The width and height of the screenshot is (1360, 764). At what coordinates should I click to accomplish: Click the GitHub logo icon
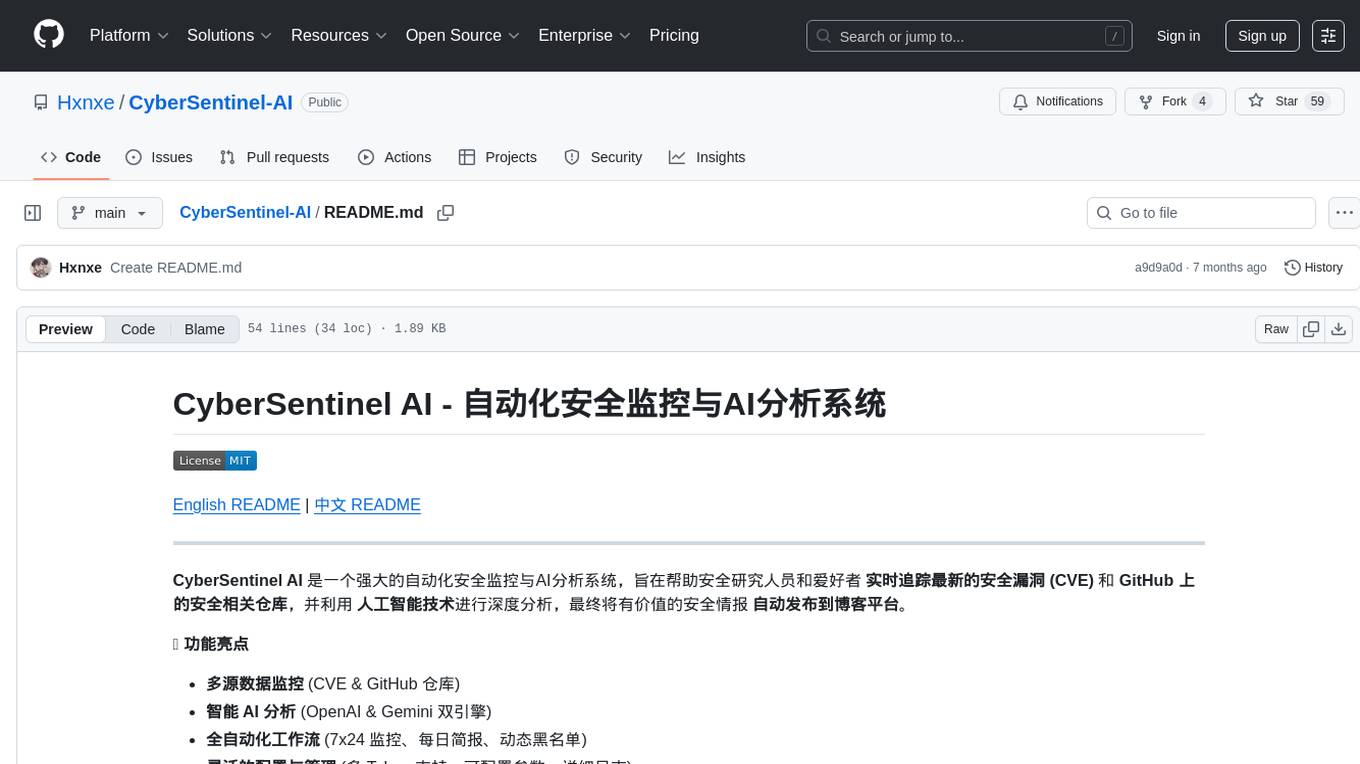49,35
